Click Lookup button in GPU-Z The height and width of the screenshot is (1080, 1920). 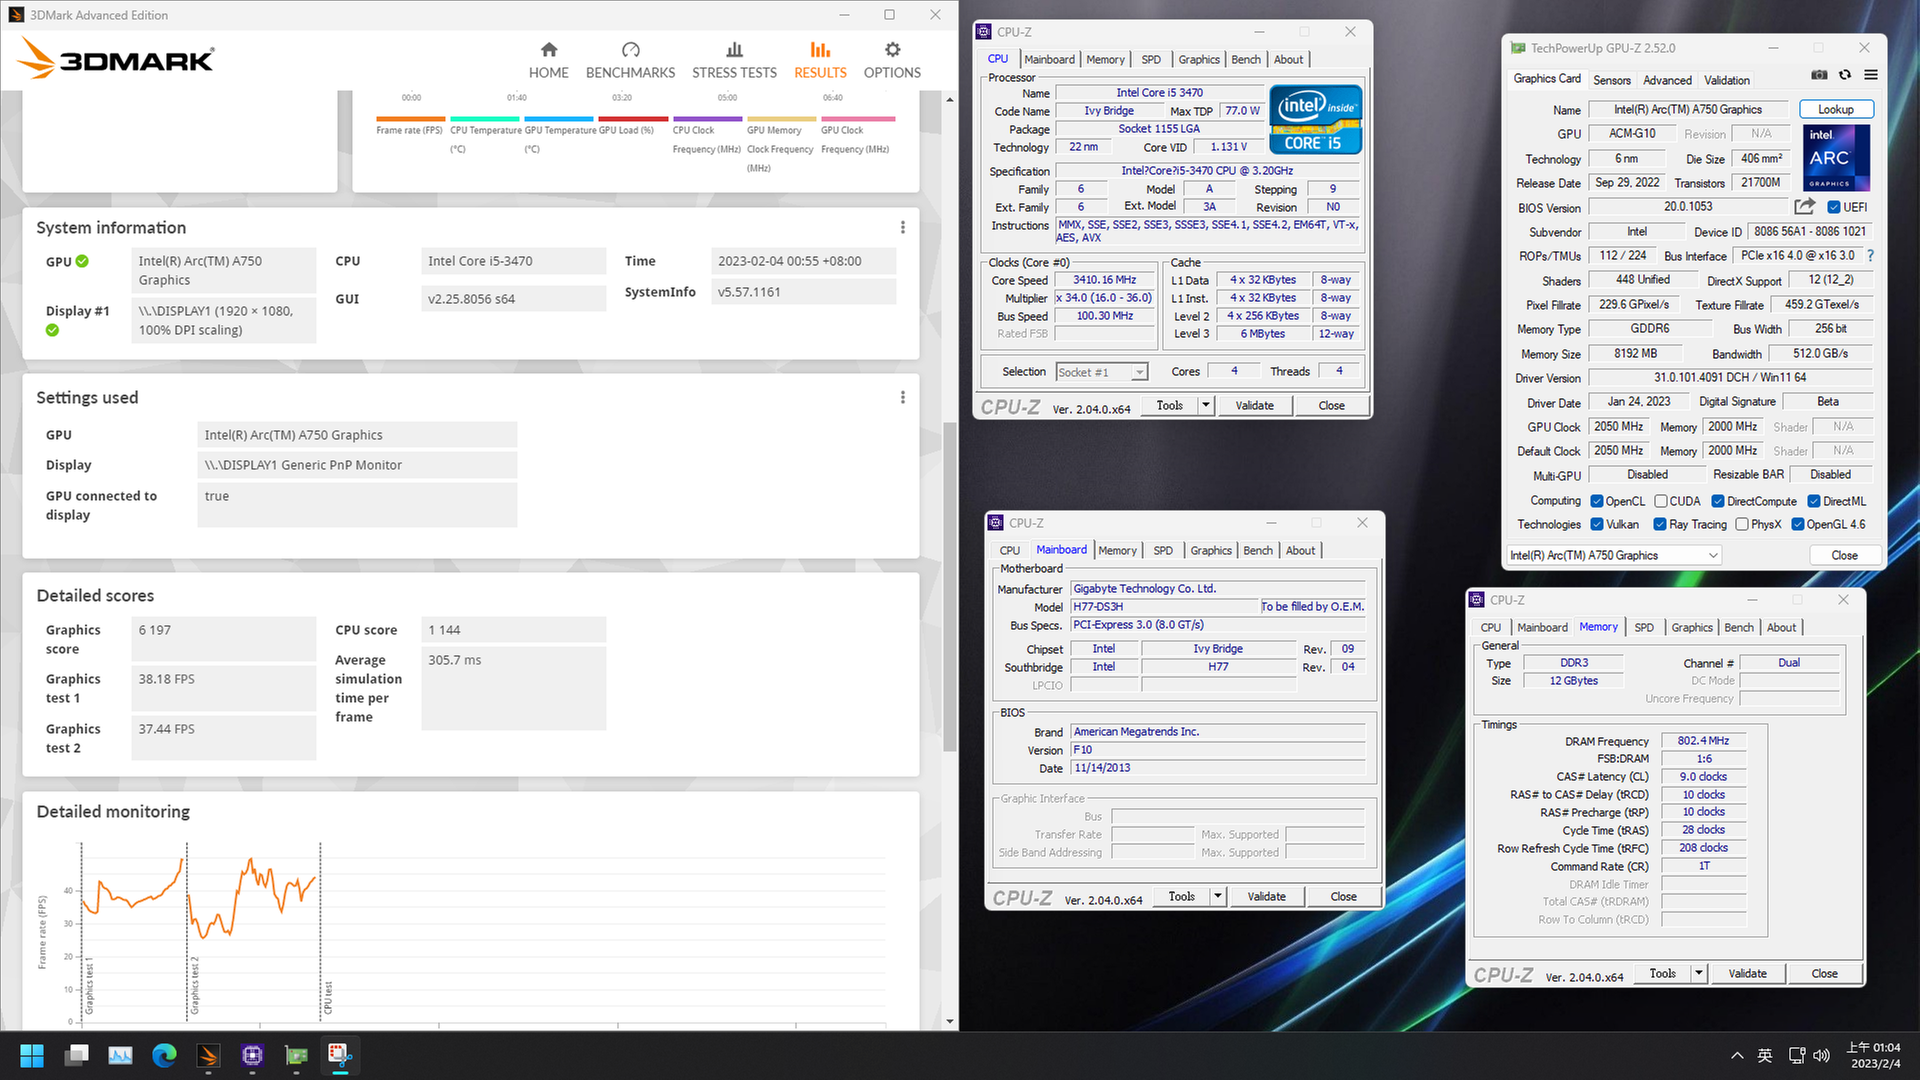point(1836,109)
